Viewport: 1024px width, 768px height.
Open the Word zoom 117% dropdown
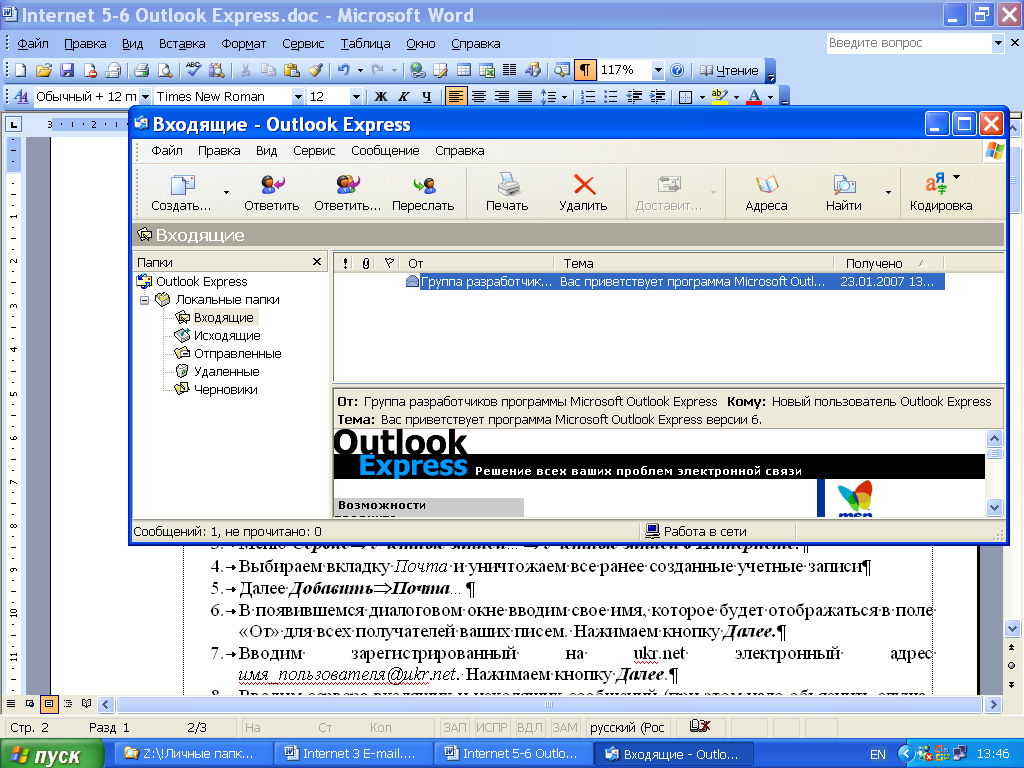point(658,70)
